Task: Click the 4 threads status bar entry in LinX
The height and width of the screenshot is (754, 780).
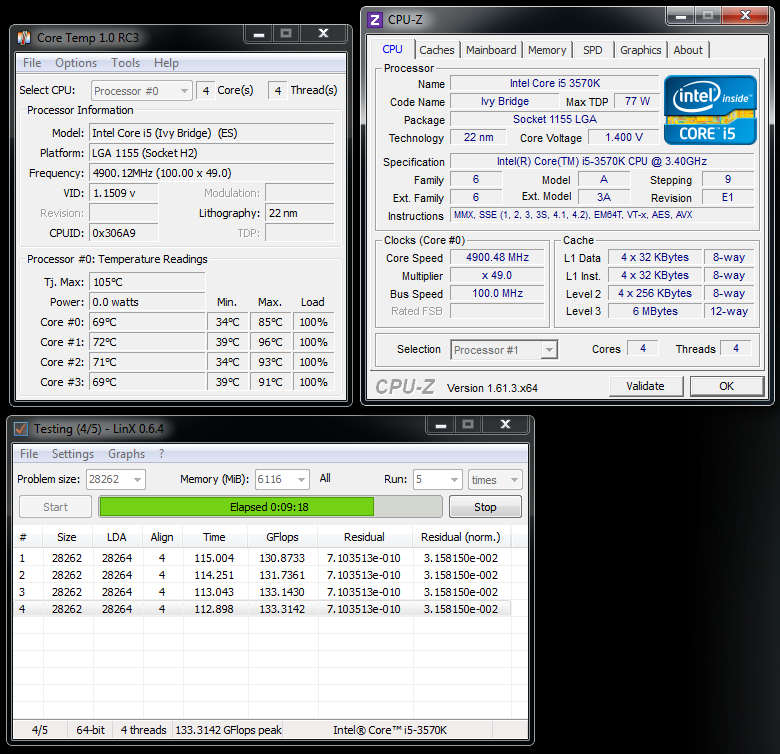Action: tap(143, 730)
